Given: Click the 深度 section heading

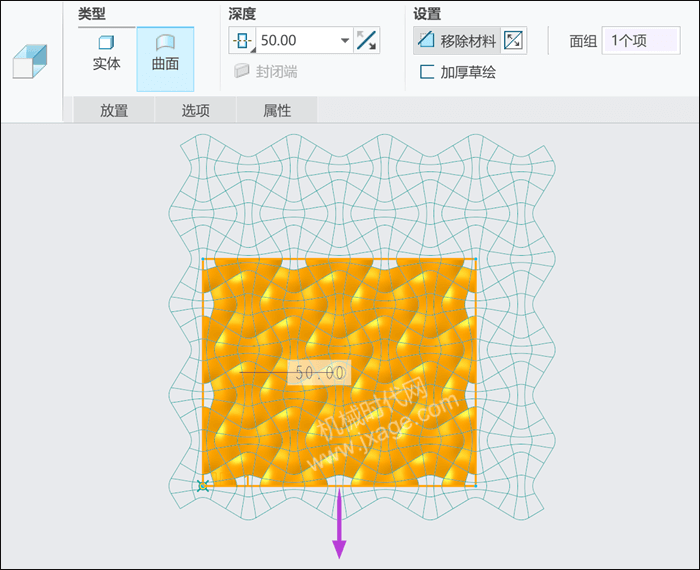Looking at the screenshot, I should 242,14.
